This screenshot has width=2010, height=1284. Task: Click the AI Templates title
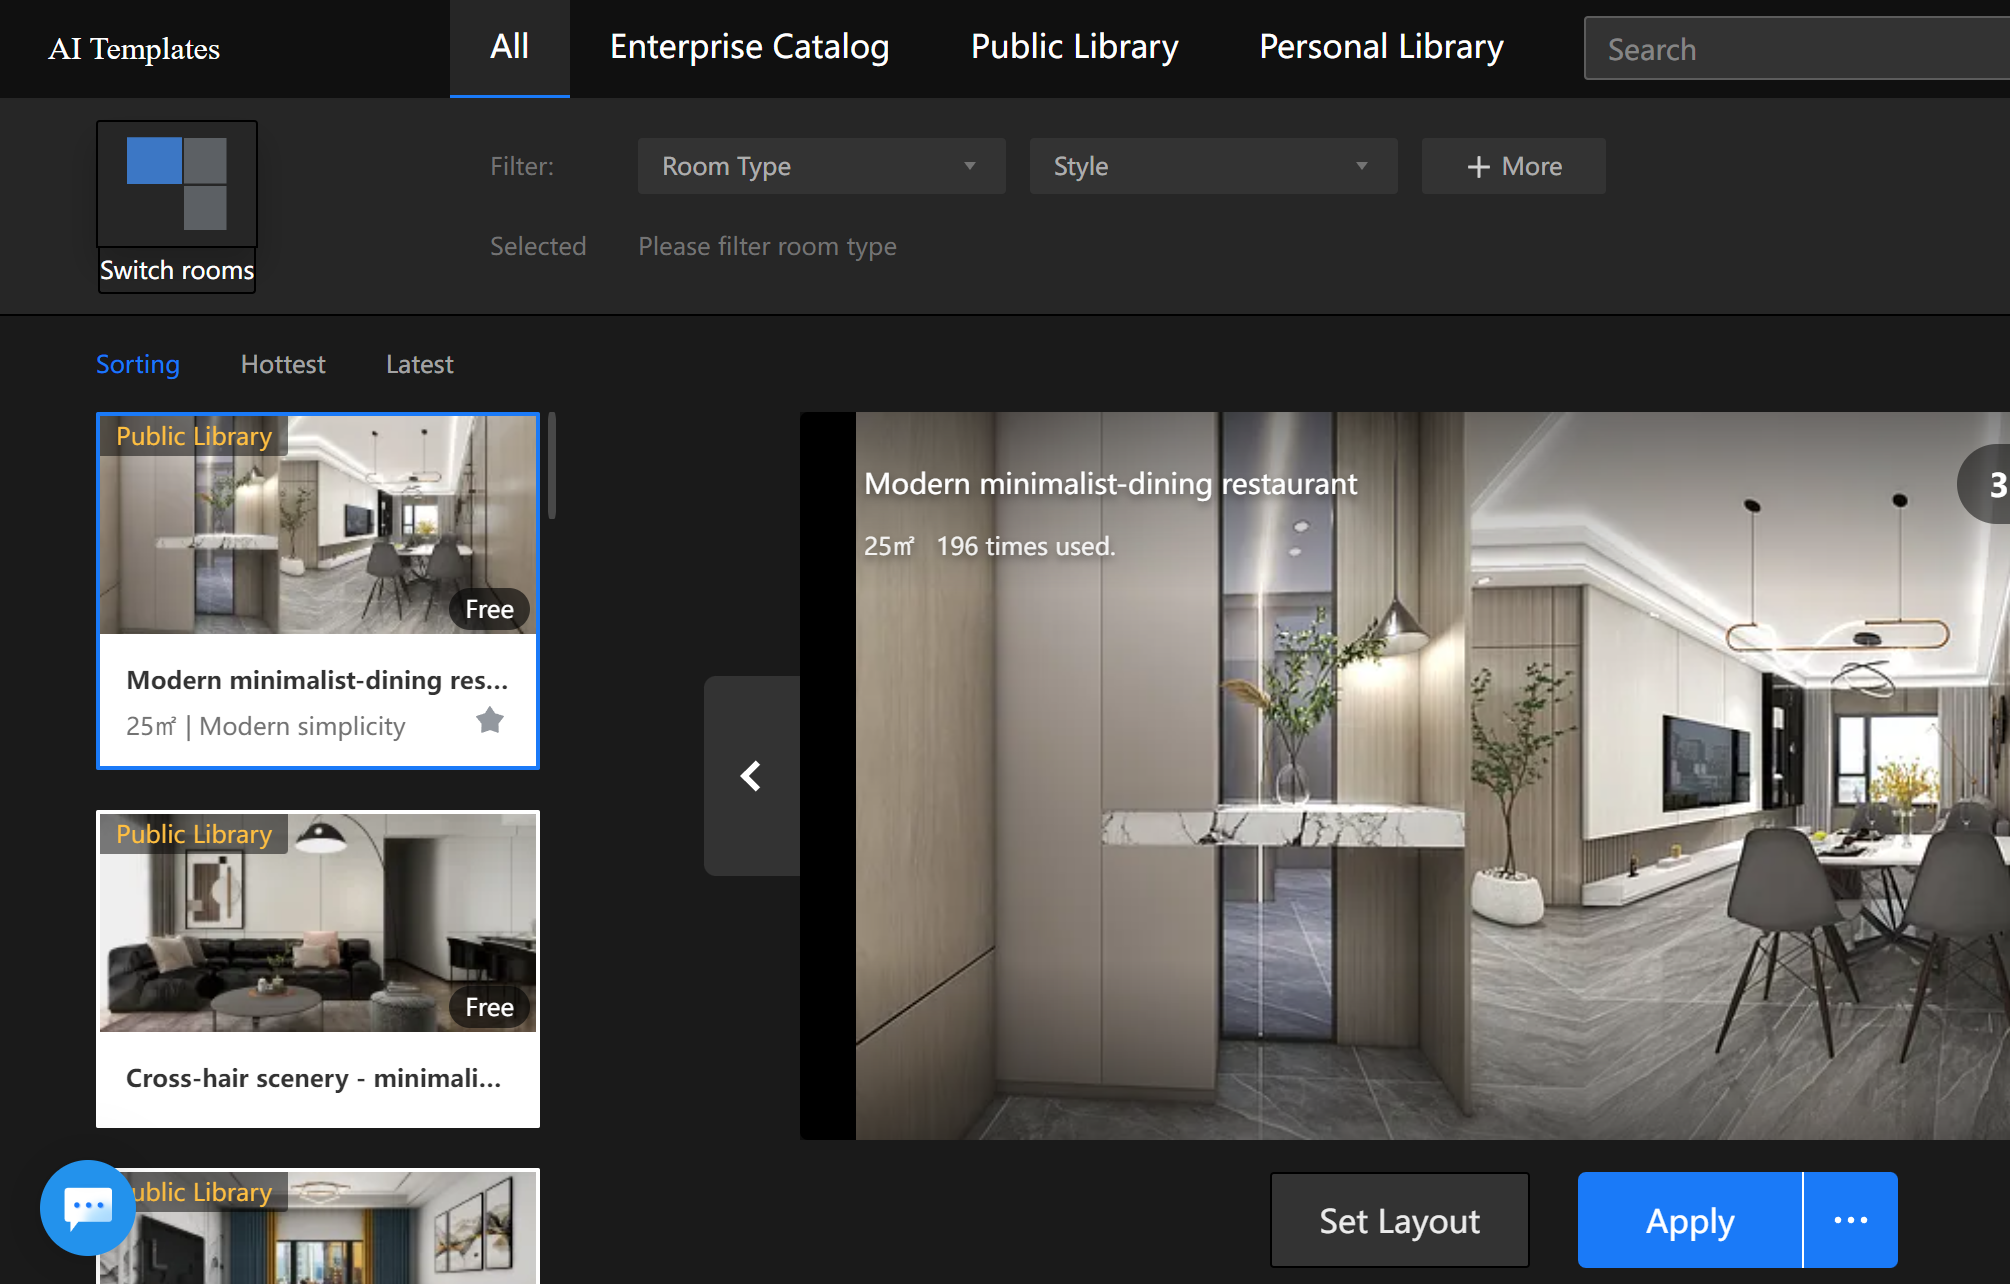pyautogui.click(x=134, y=49)
